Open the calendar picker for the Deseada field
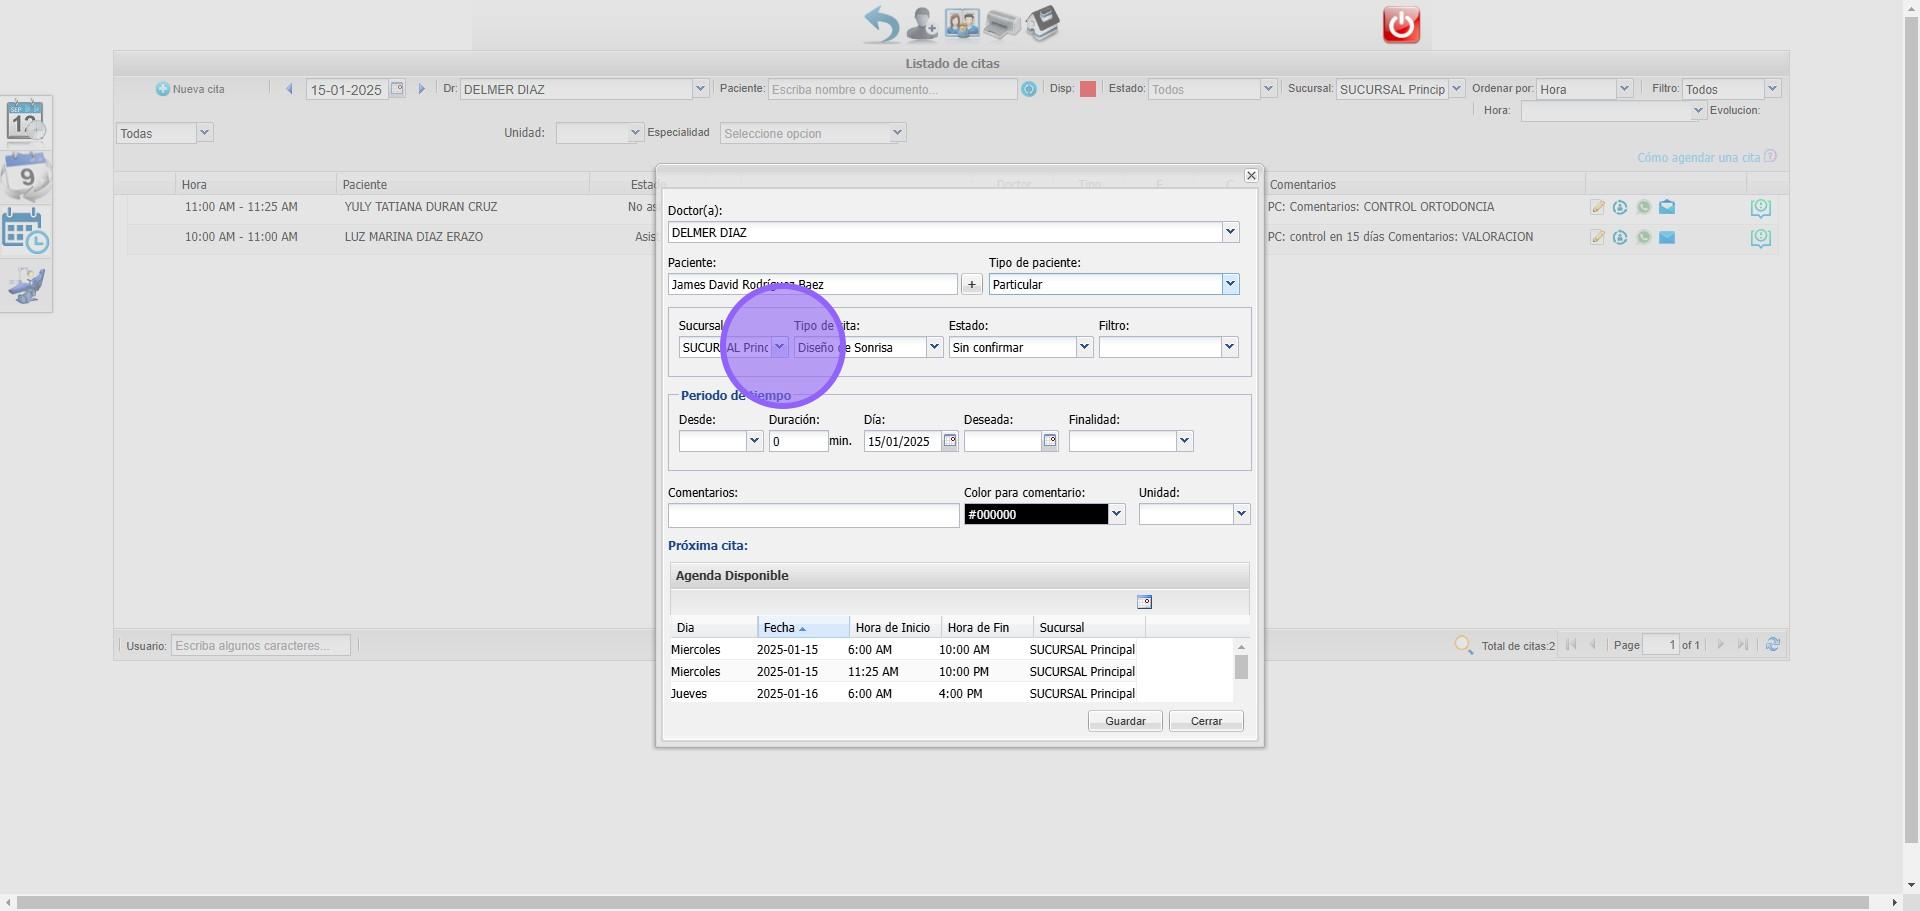 click(x=1049, y=441)
